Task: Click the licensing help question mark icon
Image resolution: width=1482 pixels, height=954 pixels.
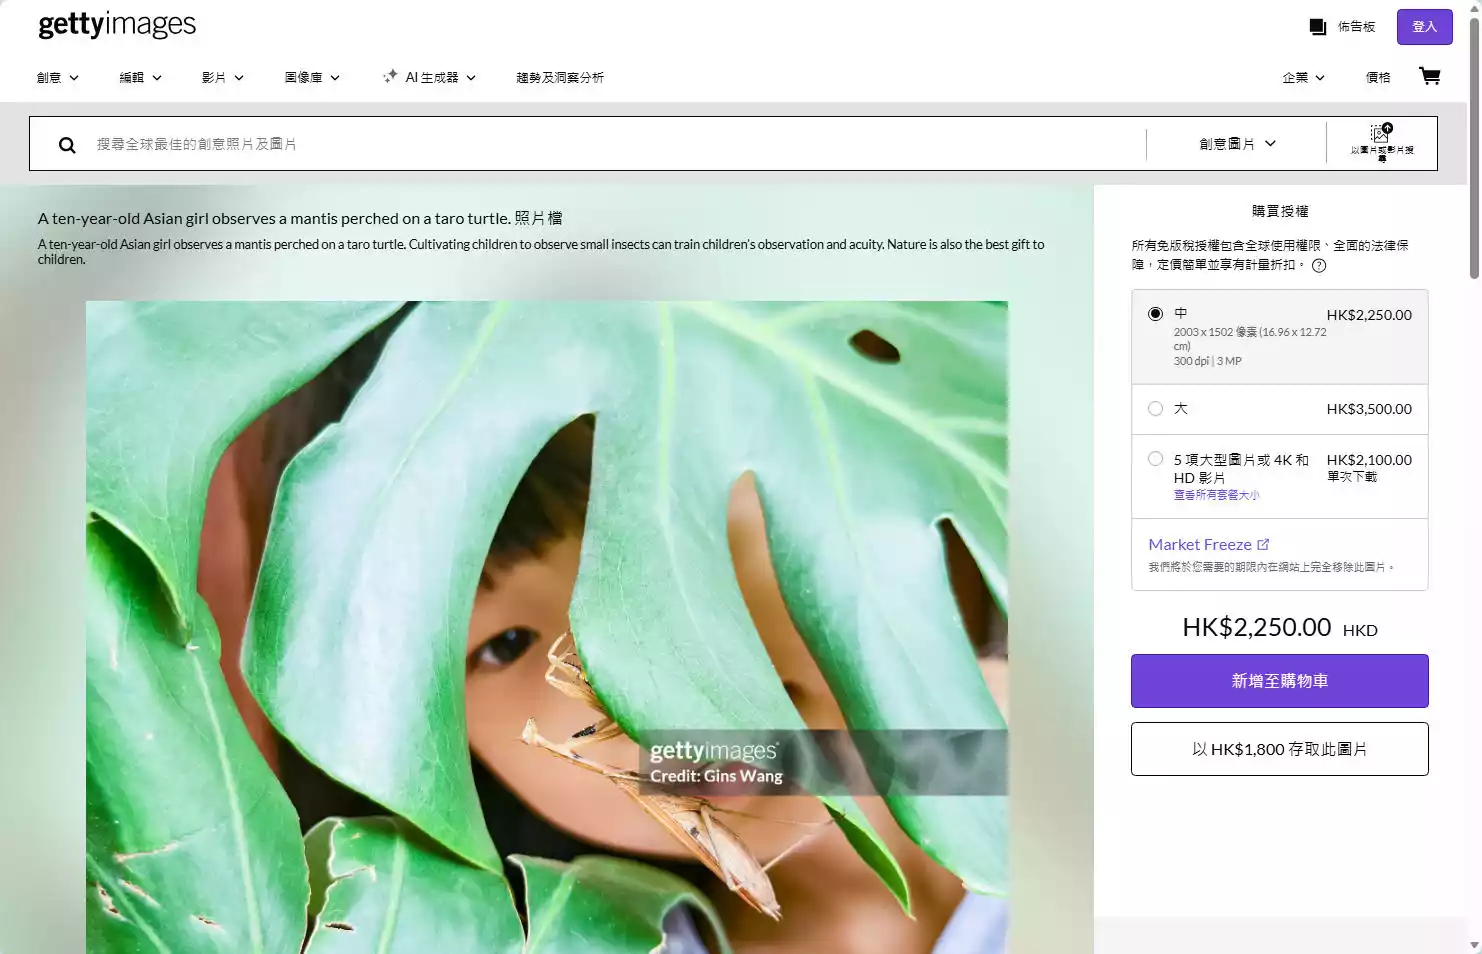Action: coord(1319,266)
